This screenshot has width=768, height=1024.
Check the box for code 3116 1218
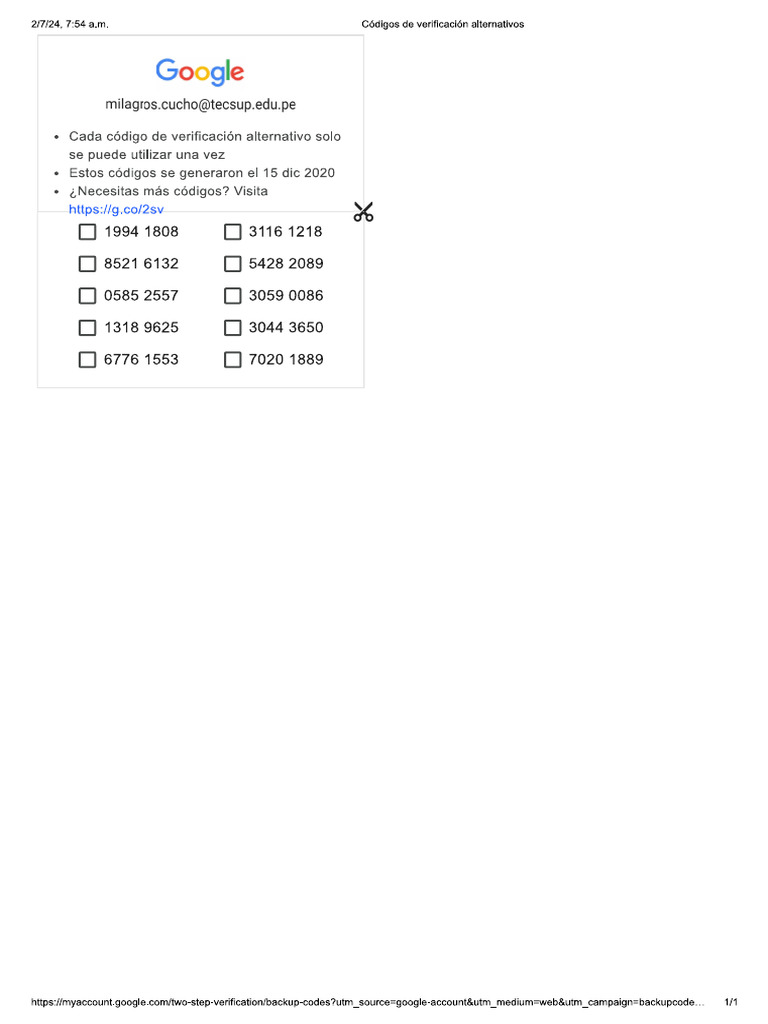(233, 232)
